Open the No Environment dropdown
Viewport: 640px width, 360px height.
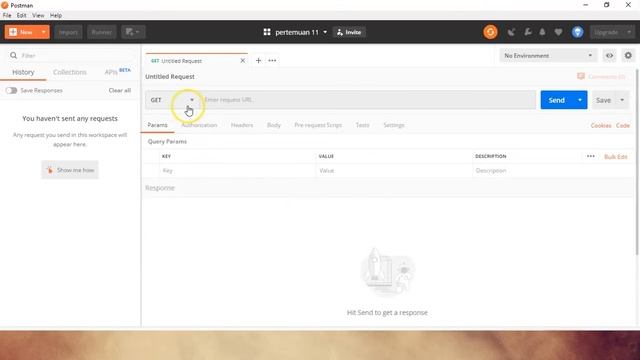click(x=548, y=56)
